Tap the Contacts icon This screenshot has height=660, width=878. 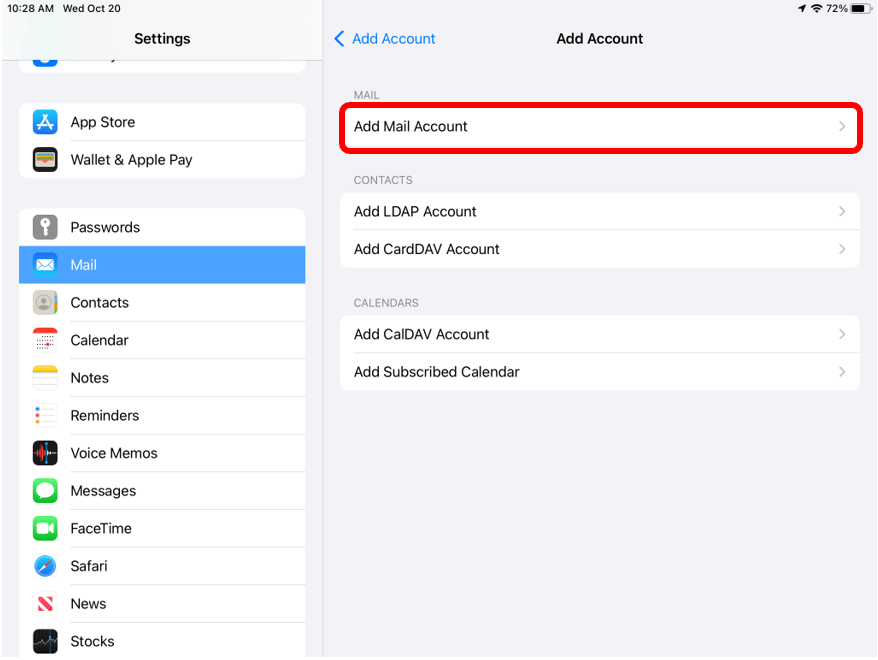coord(45,302)
